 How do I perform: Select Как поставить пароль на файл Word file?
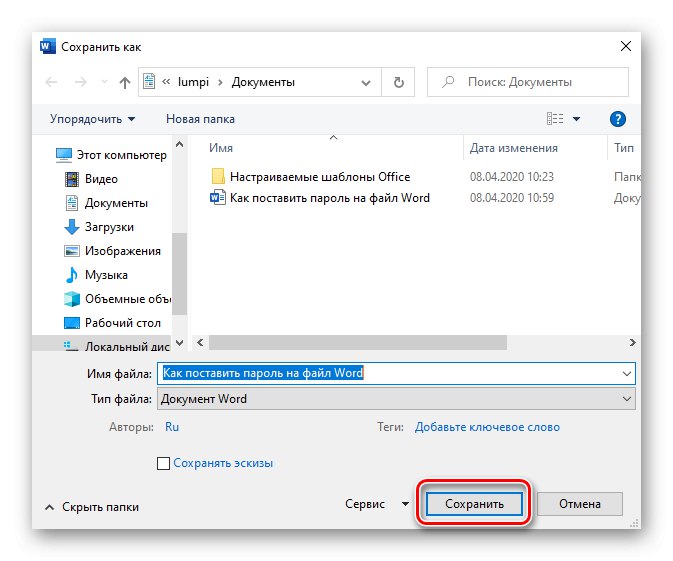click(320, 198)
